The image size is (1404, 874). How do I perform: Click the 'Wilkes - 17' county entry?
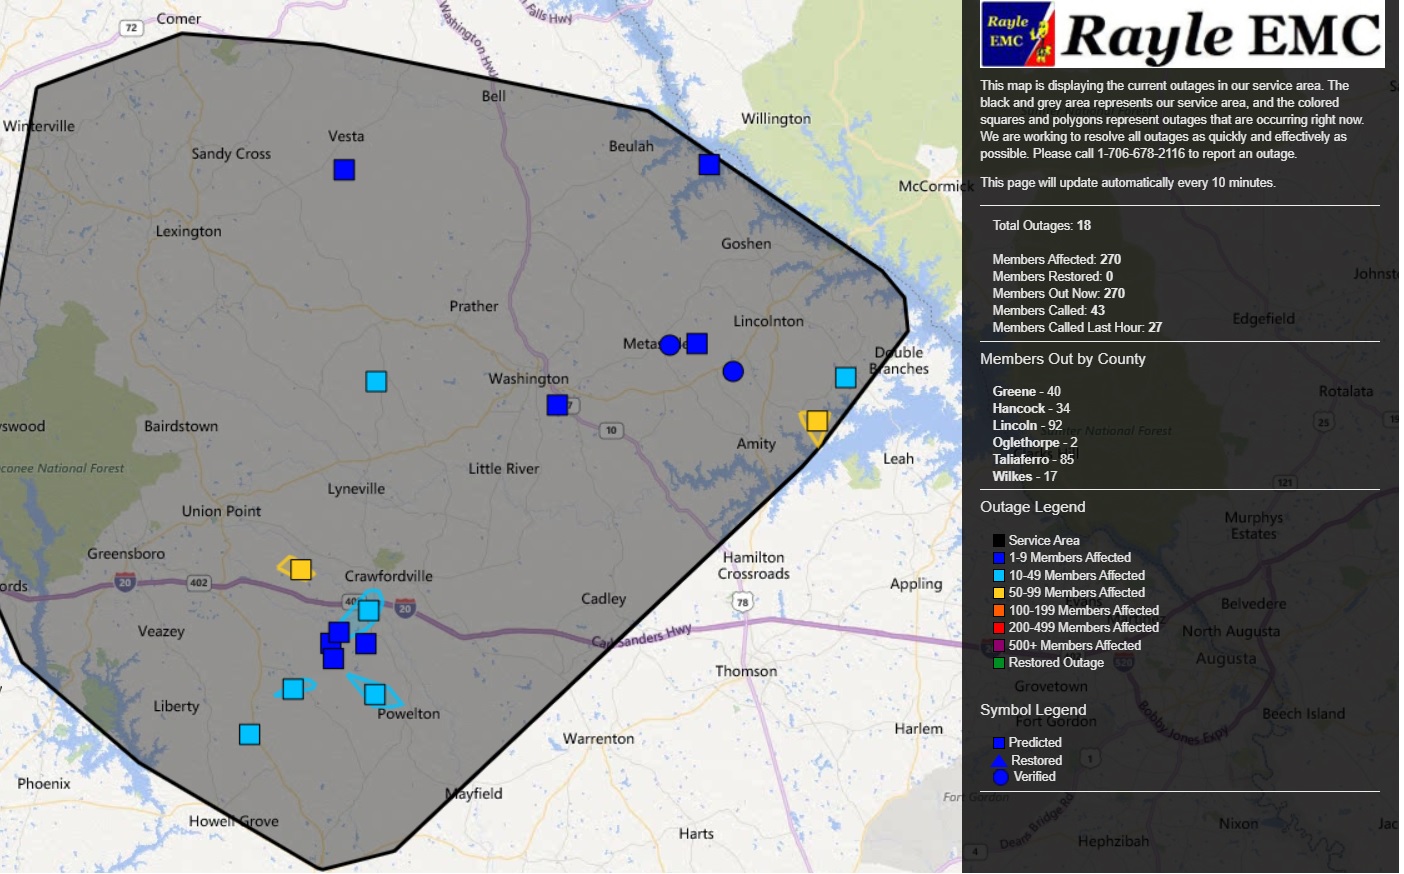click(1024, 476)
